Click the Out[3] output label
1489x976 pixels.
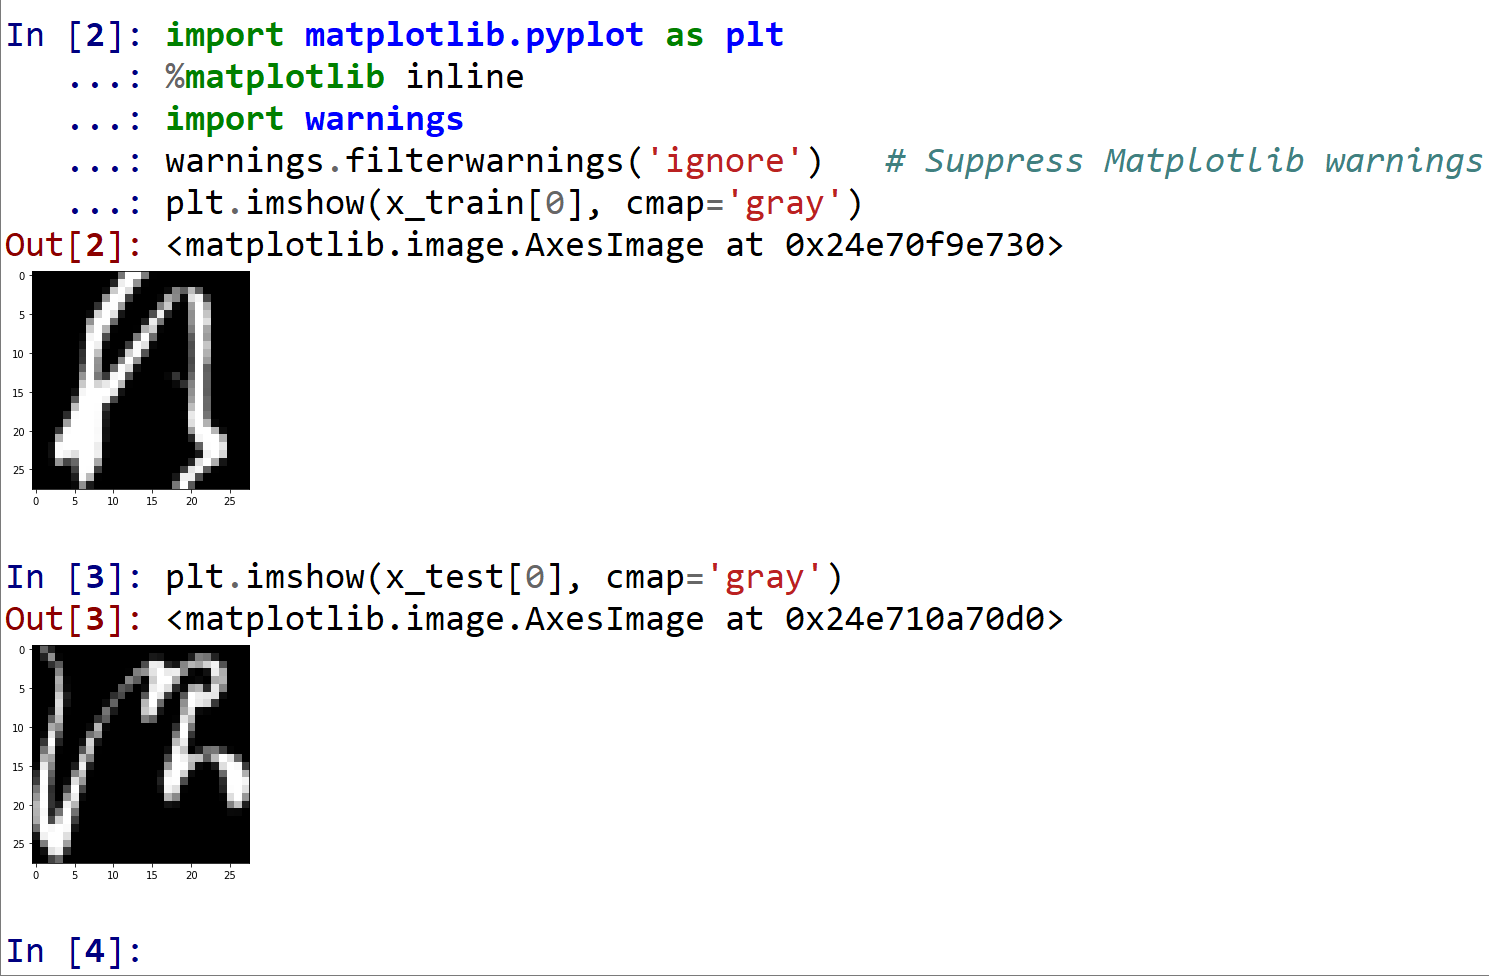(x=74, y=619)
